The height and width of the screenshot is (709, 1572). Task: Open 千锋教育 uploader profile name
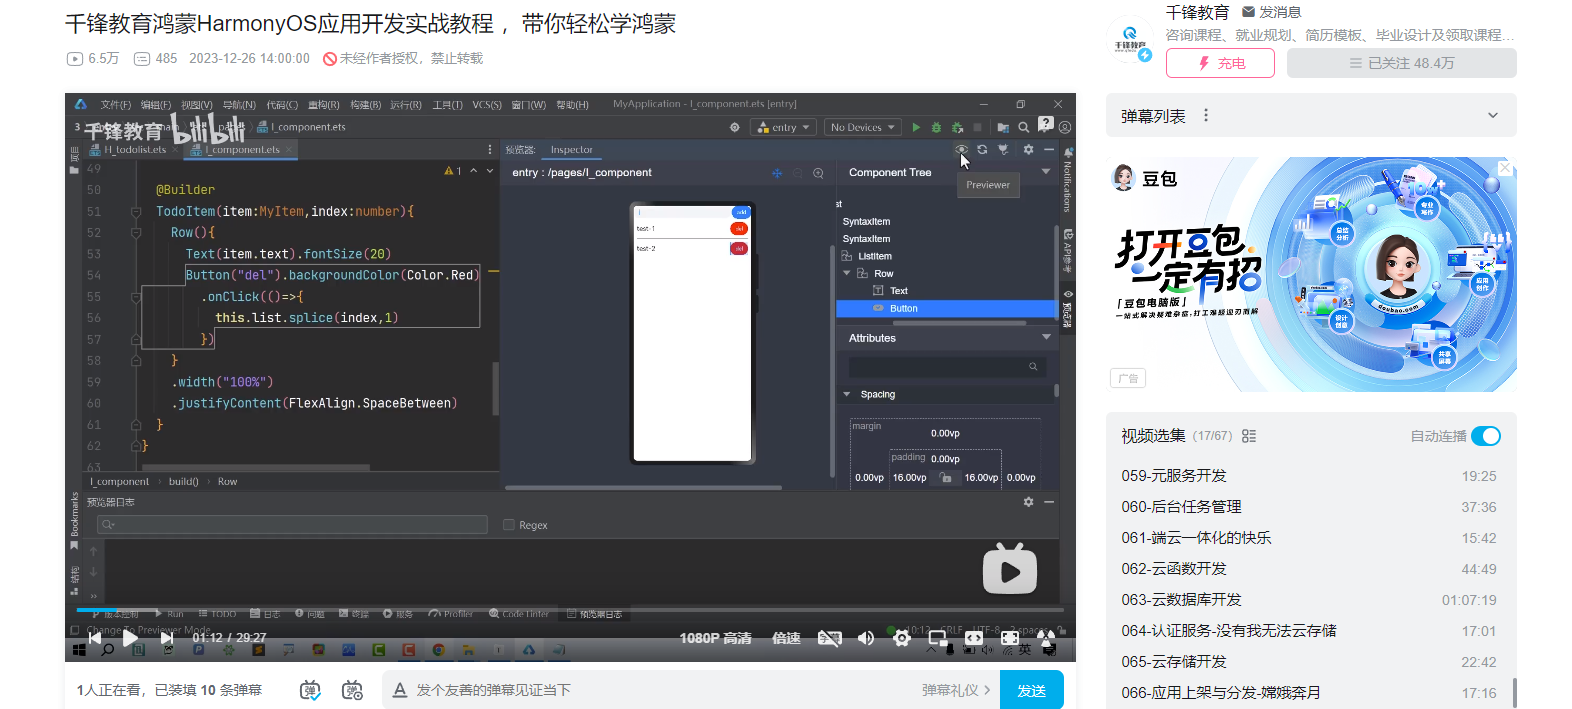pyautogui.click(x=1197, y=12)
